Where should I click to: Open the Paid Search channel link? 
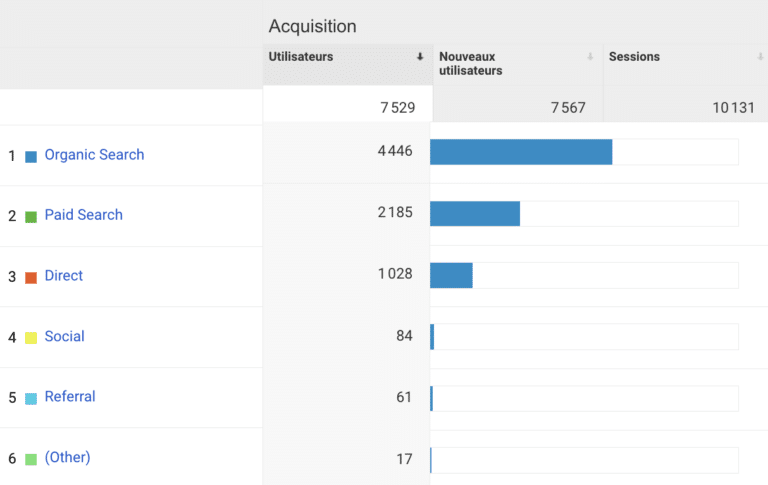coord(84,215)
